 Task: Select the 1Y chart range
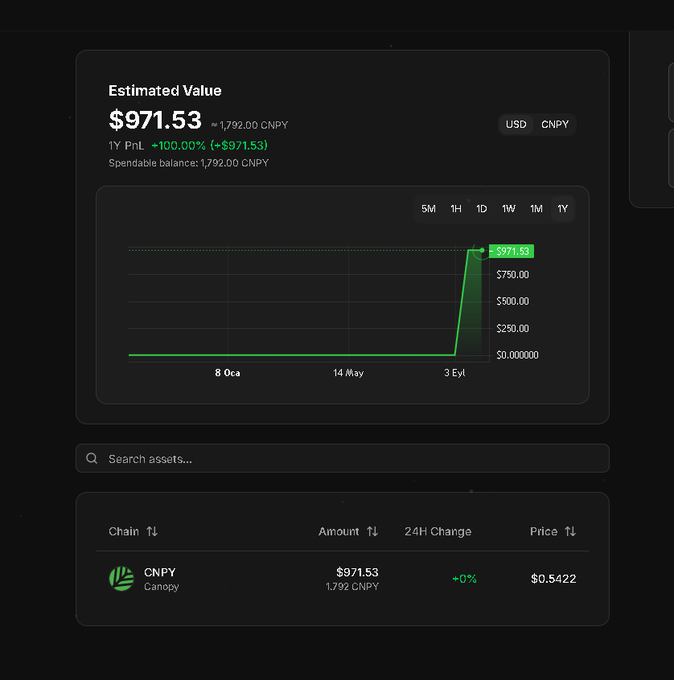click(563, 209)
